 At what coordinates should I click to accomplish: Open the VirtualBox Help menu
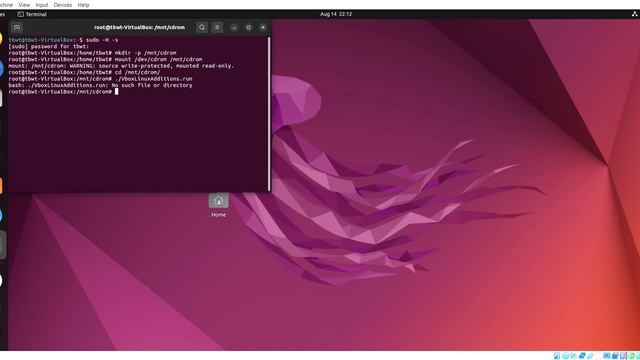(83, 5)
